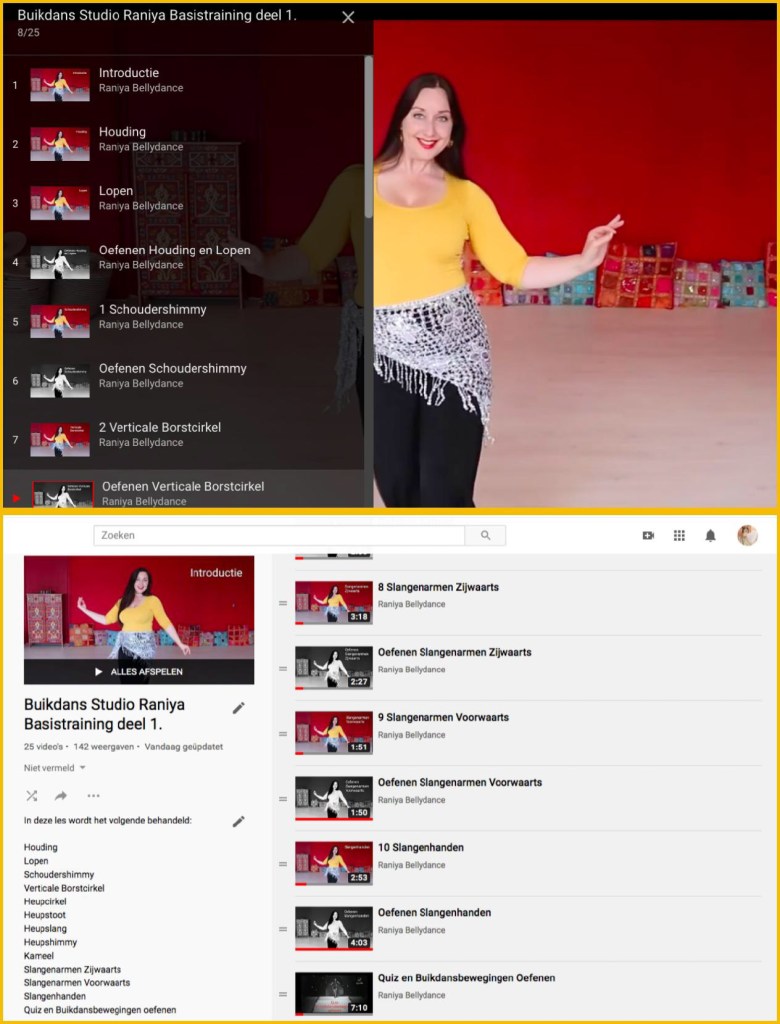Open '8 Slangenarmen Zijwaarts' video thumbnail
780x1024 pixels.
(x=333, y=603)
